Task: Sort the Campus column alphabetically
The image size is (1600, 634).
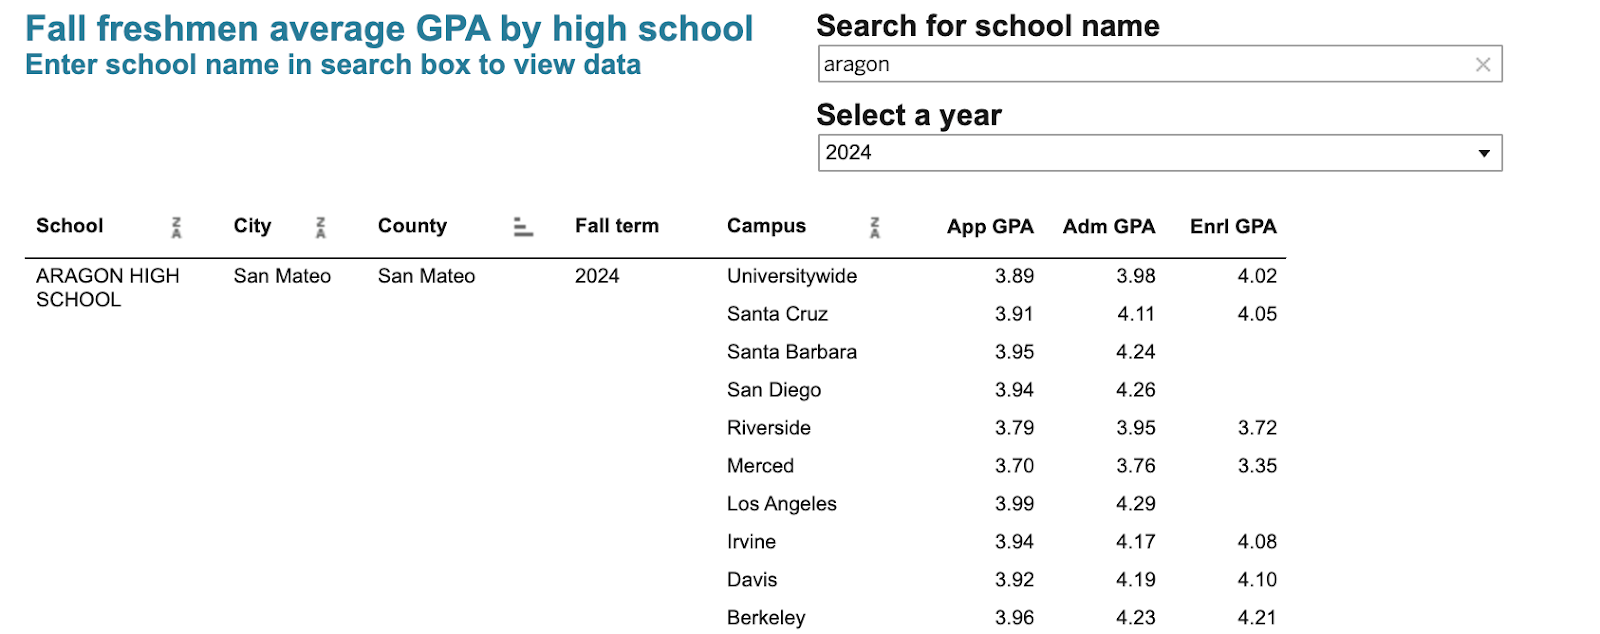Action: [874, 228]
